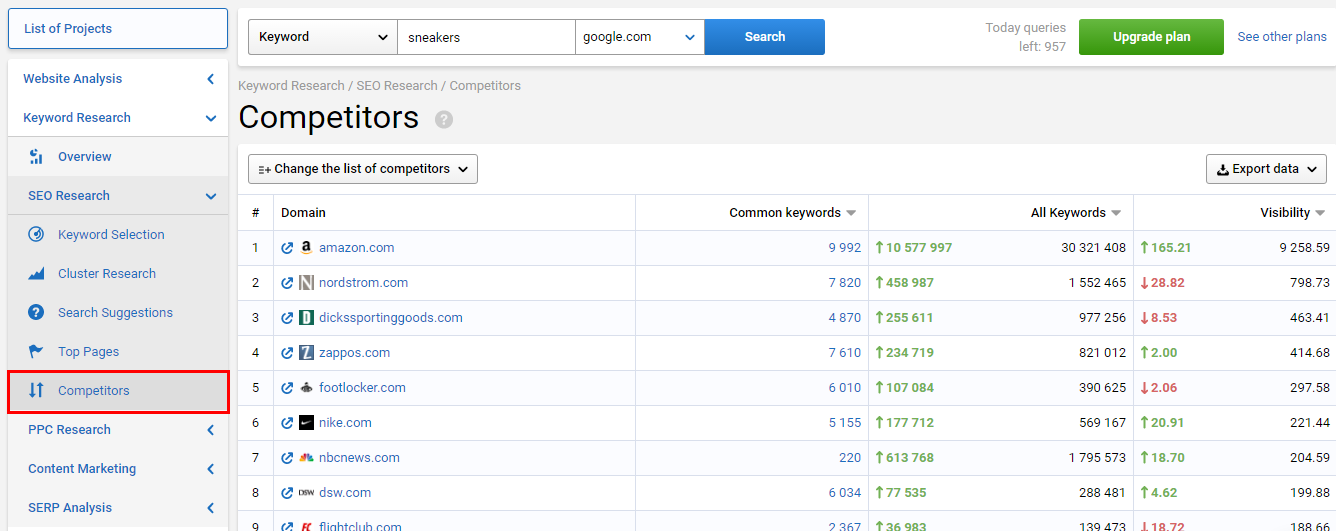
Task: Click visibility value 9 258.59
Action: point(1304,248)
